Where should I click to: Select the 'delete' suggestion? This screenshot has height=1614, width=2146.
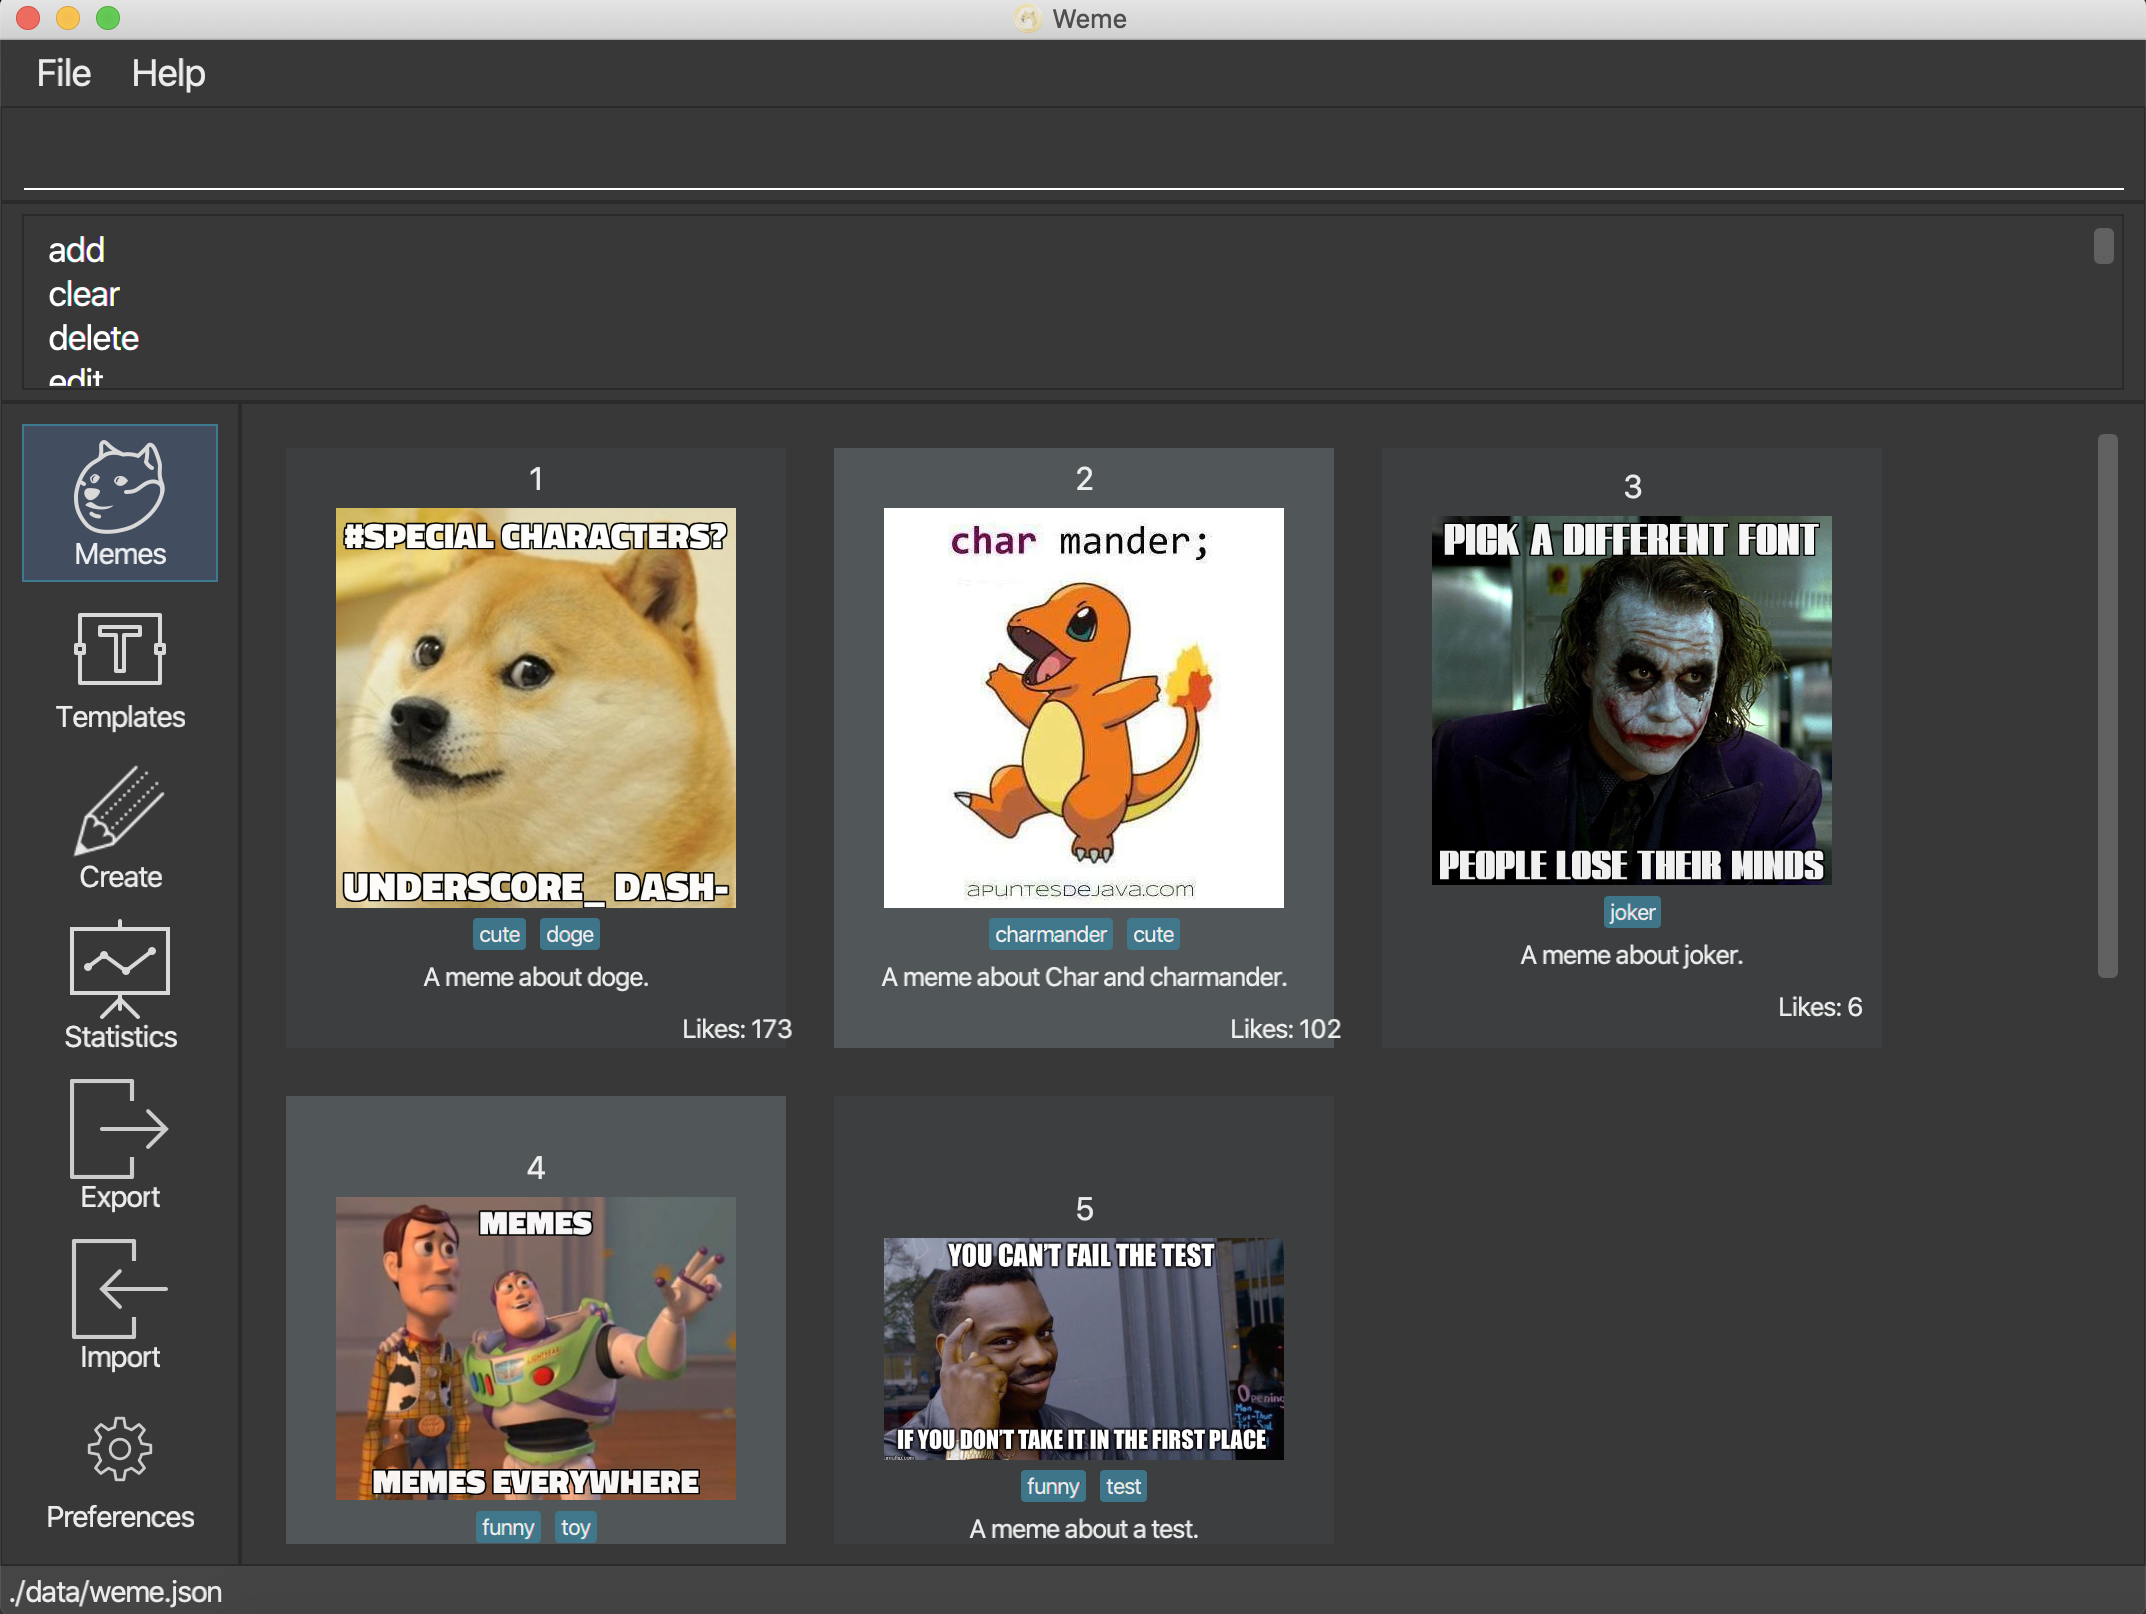pyautogui.click(x=93, y=338)
